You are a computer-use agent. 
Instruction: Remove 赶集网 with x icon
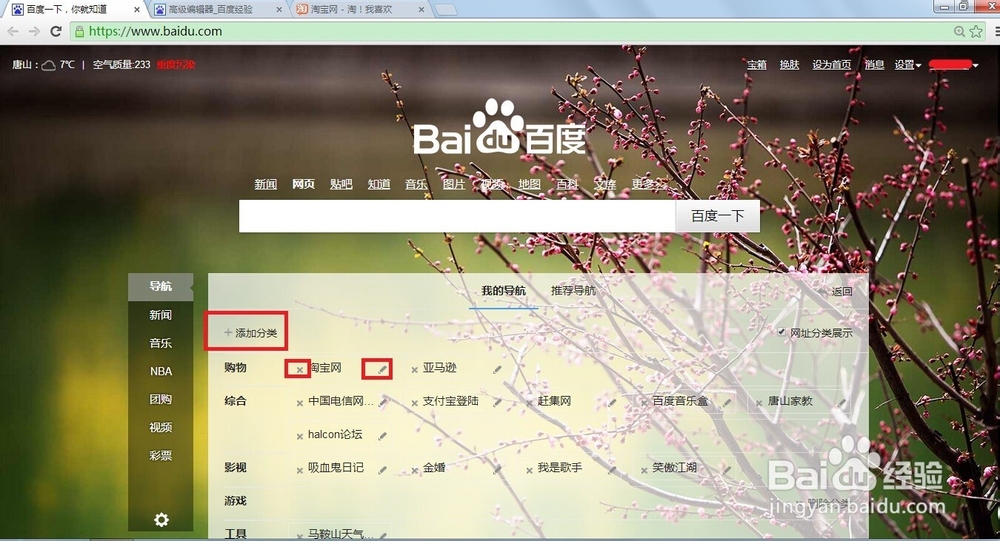coord(529,403)
